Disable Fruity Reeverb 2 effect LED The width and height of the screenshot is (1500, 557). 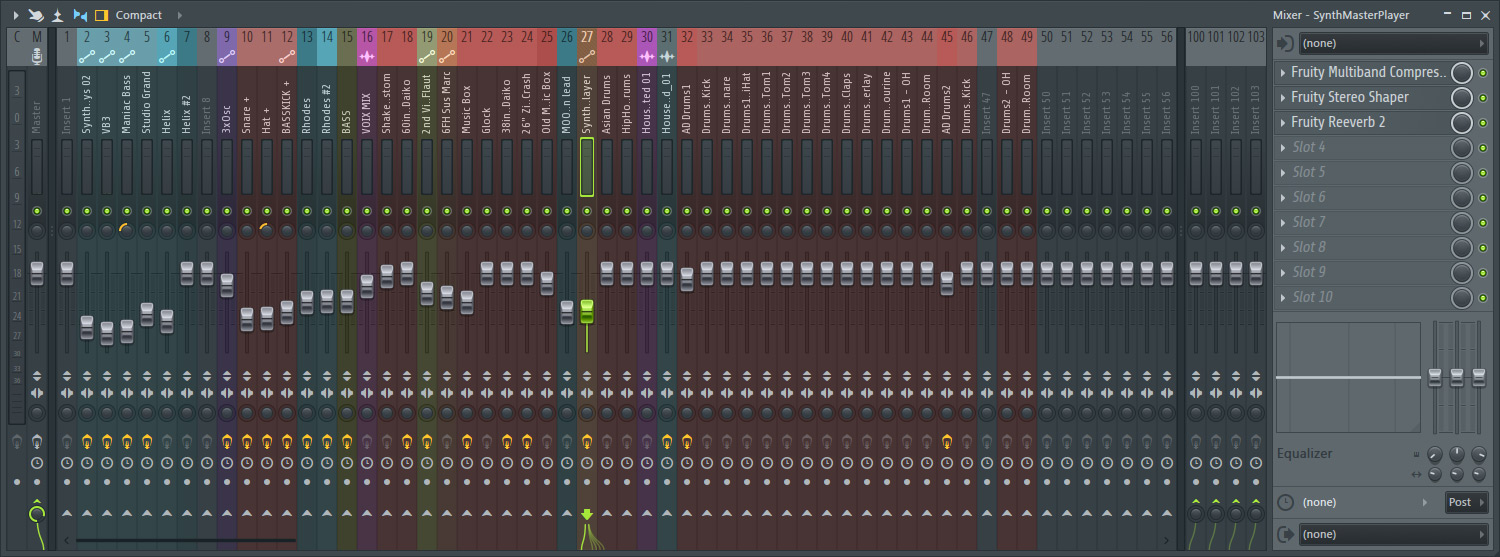[x=1484, y=122]
